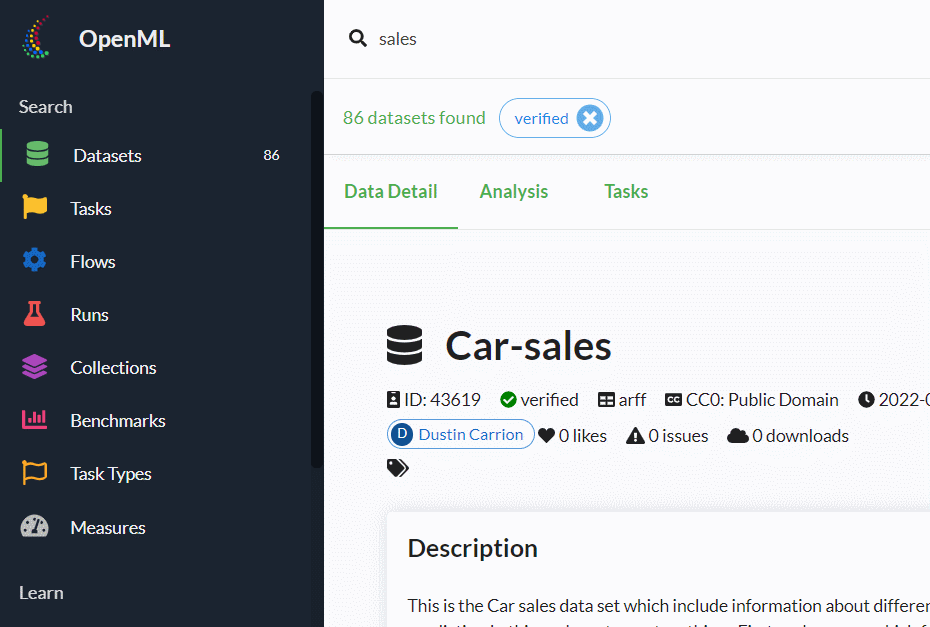Screen dimensions: 930x627
Task: Click the pink Benchmarks chart icon
Action: (35, 420)
